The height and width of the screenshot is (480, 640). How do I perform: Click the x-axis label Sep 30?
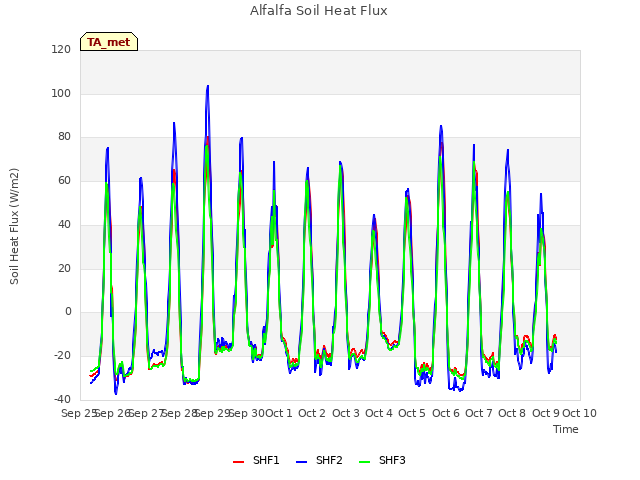click(x=247, y=413)
